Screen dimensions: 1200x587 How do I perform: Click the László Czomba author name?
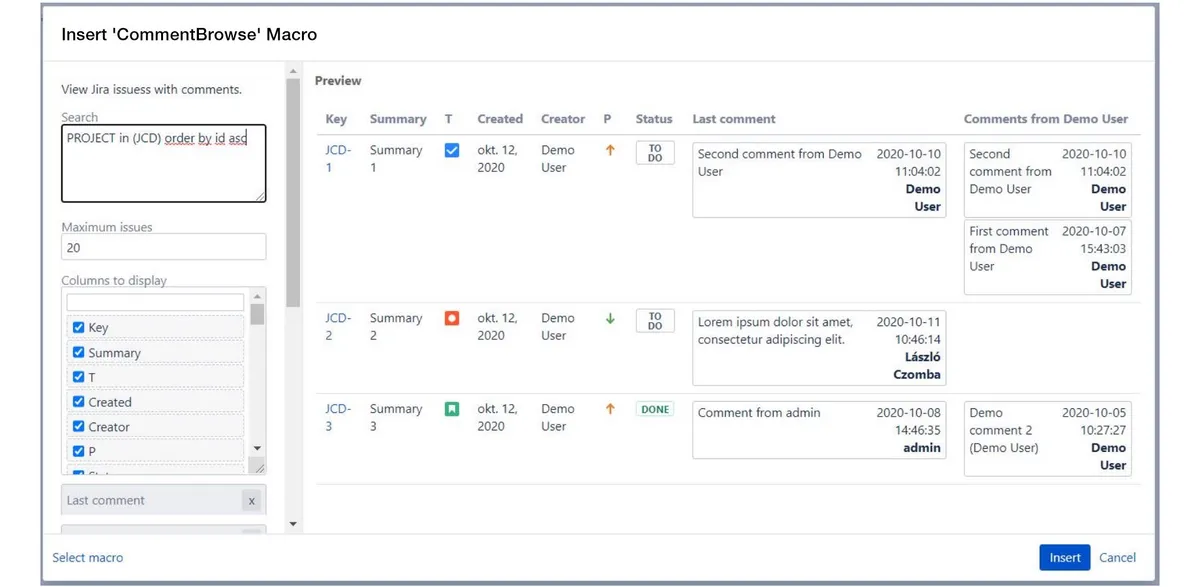click(x=917, y=366)
